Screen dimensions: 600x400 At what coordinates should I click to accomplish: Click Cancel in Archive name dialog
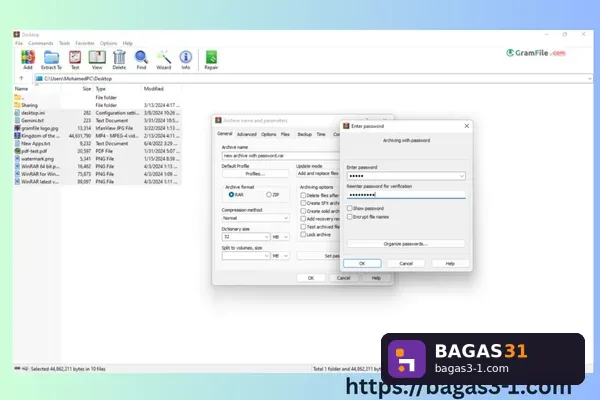click(x=343, y=278)
